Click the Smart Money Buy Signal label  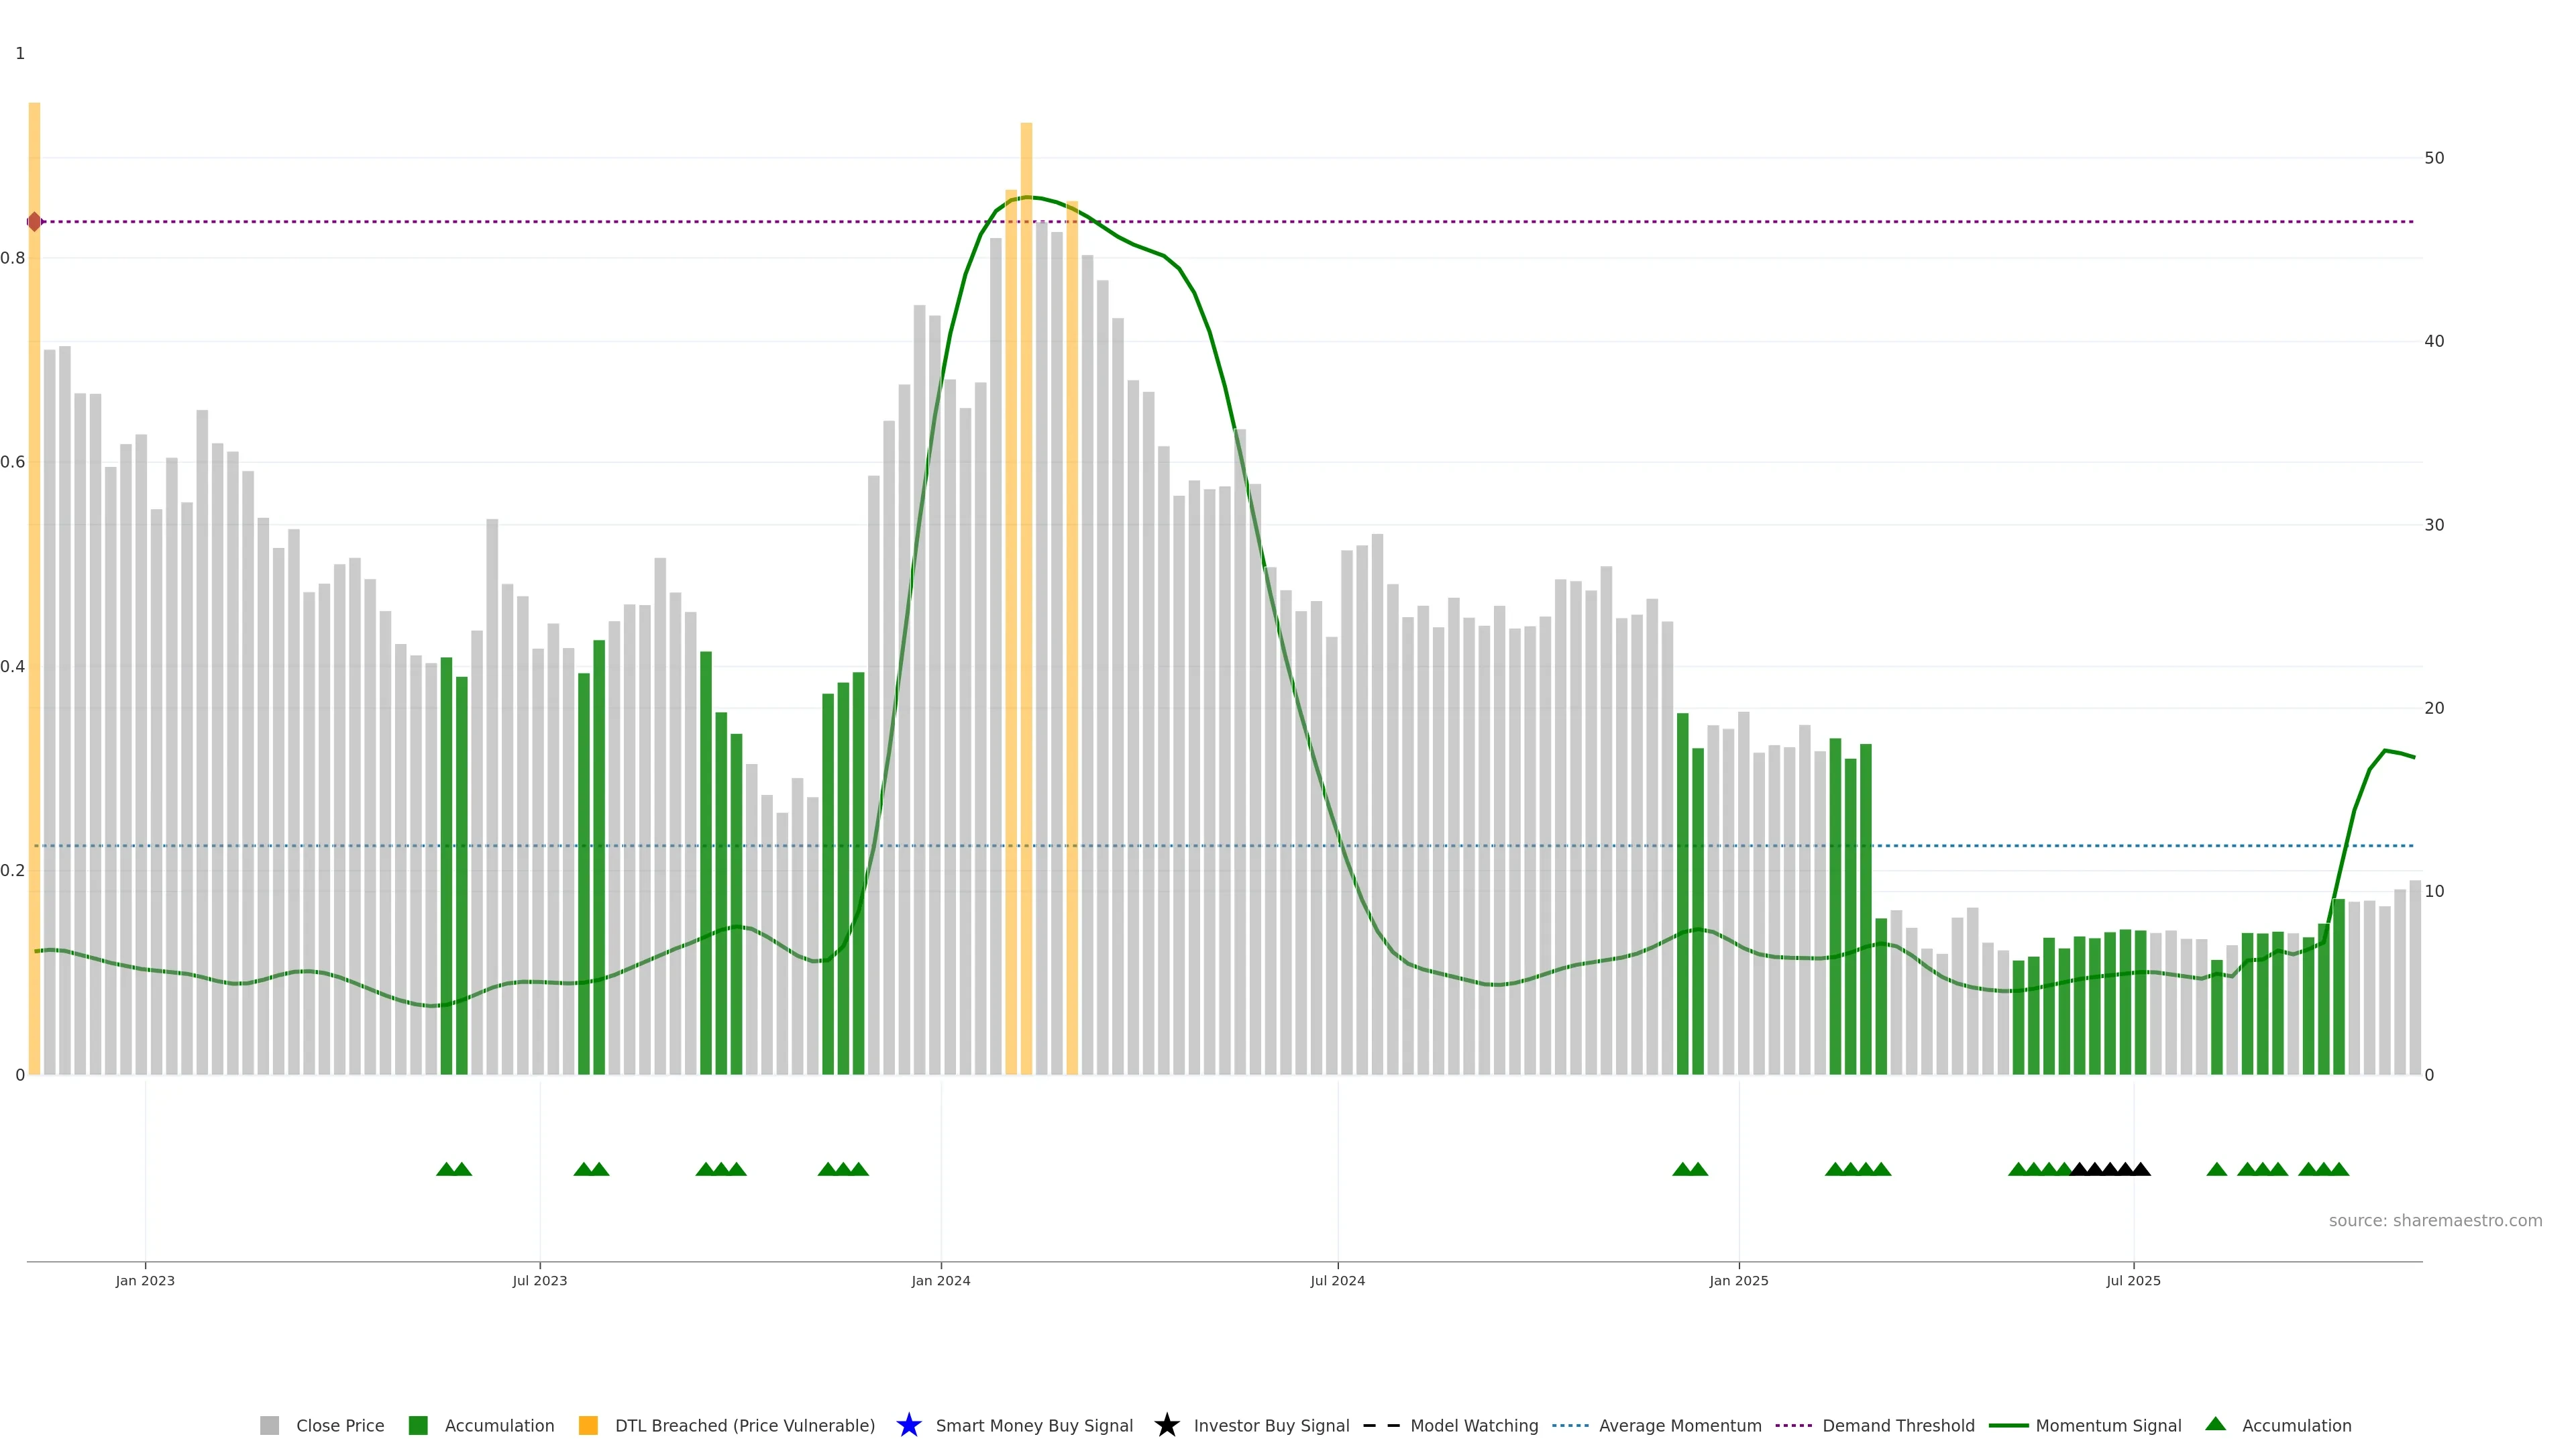[x=1034, y=1426]
